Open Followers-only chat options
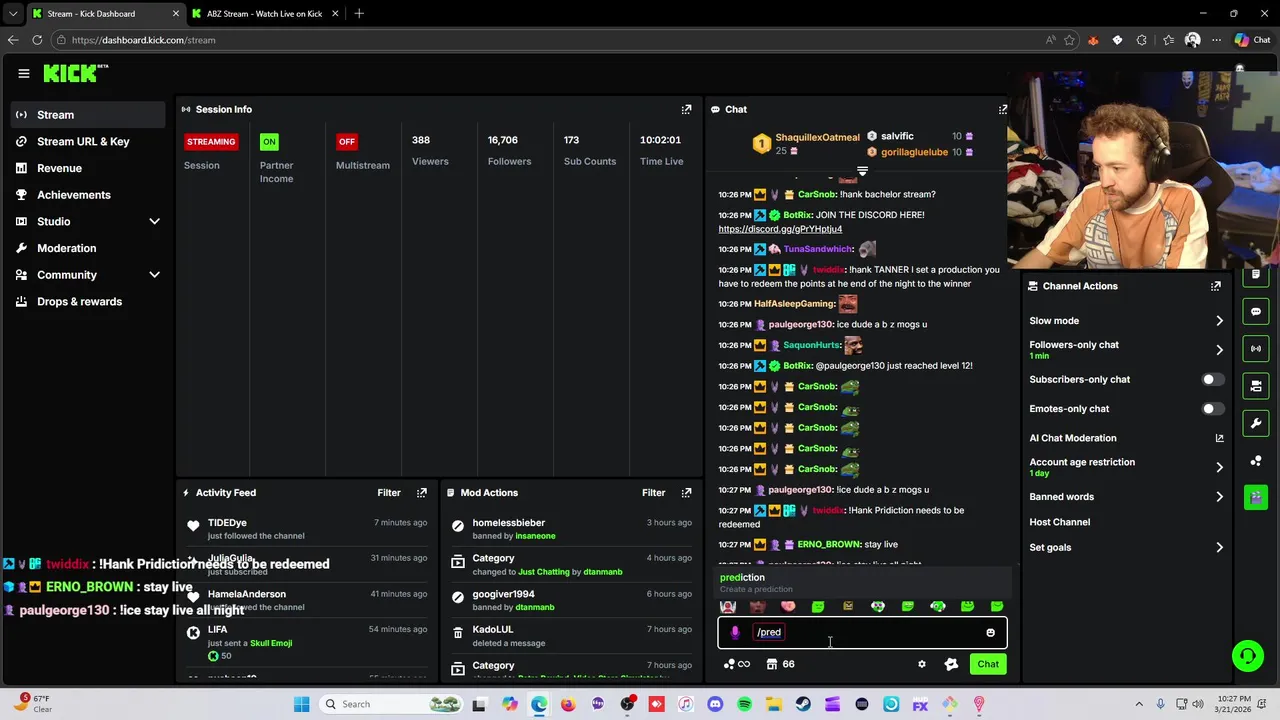Screen dimensions: 1280x720 pos(1126,350)
